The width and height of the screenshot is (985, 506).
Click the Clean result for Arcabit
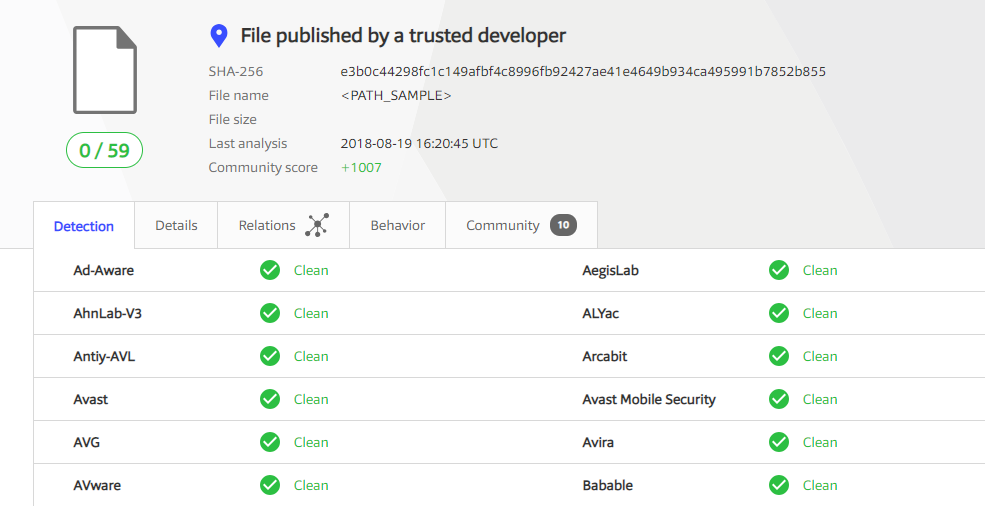pyautogui.click(x=820, y=356)
